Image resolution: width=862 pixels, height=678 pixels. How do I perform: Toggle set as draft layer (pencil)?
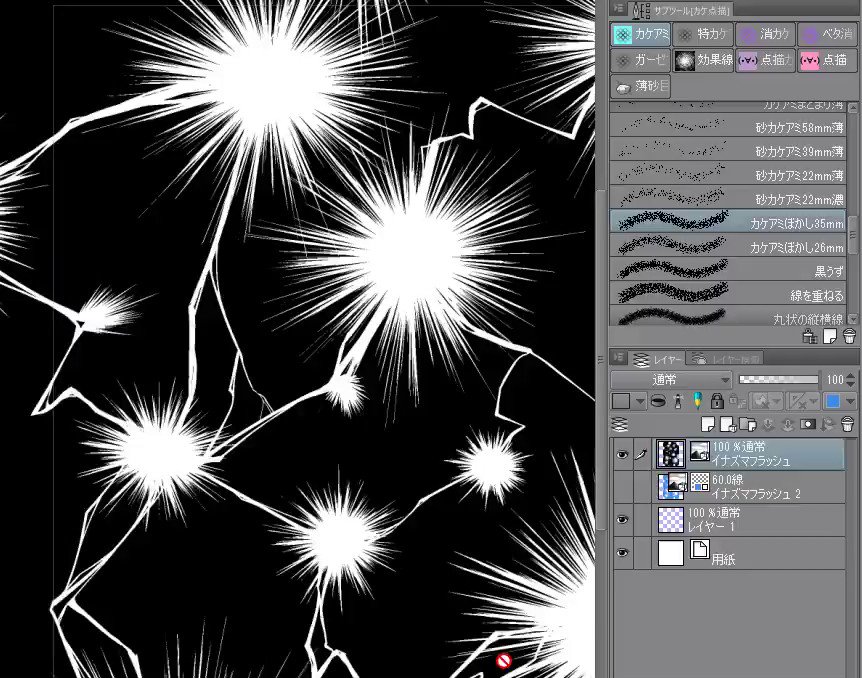[697, 401]
